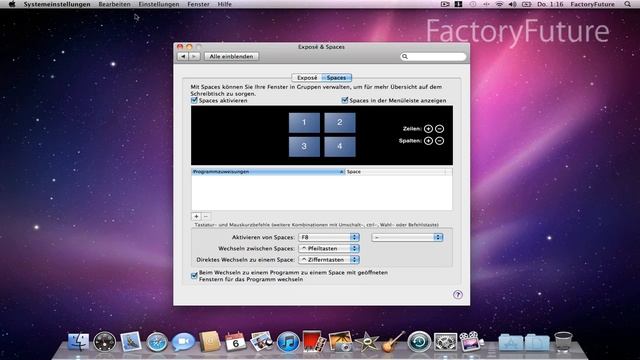This screenshot has height=360, width=640.
Task: Open the Einstellungen menu
Action: (x=159, y=4)
